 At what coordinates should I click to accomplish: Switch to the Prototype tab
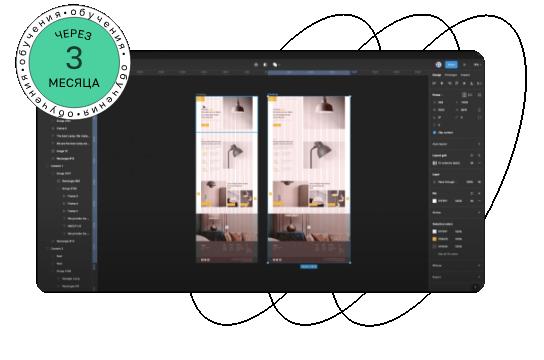[x=451, y=75]
